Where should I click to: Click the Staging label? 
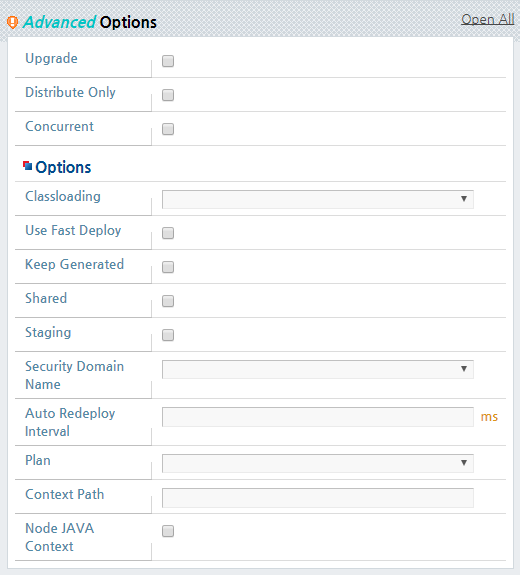tap(48, 333)
